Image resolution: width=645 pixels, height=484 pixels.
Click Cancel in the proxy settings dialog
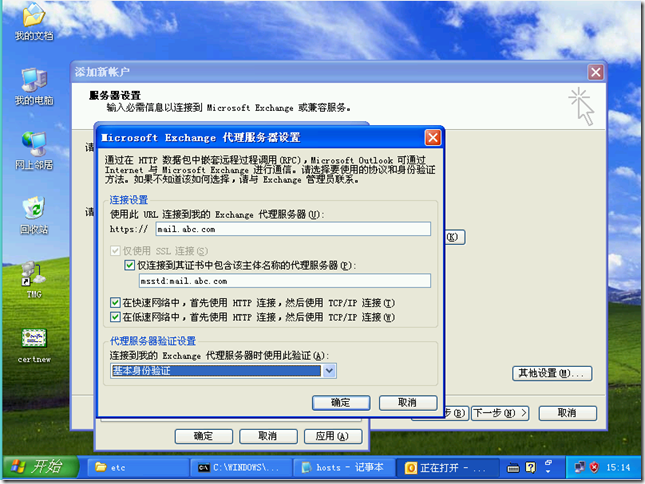408,403
